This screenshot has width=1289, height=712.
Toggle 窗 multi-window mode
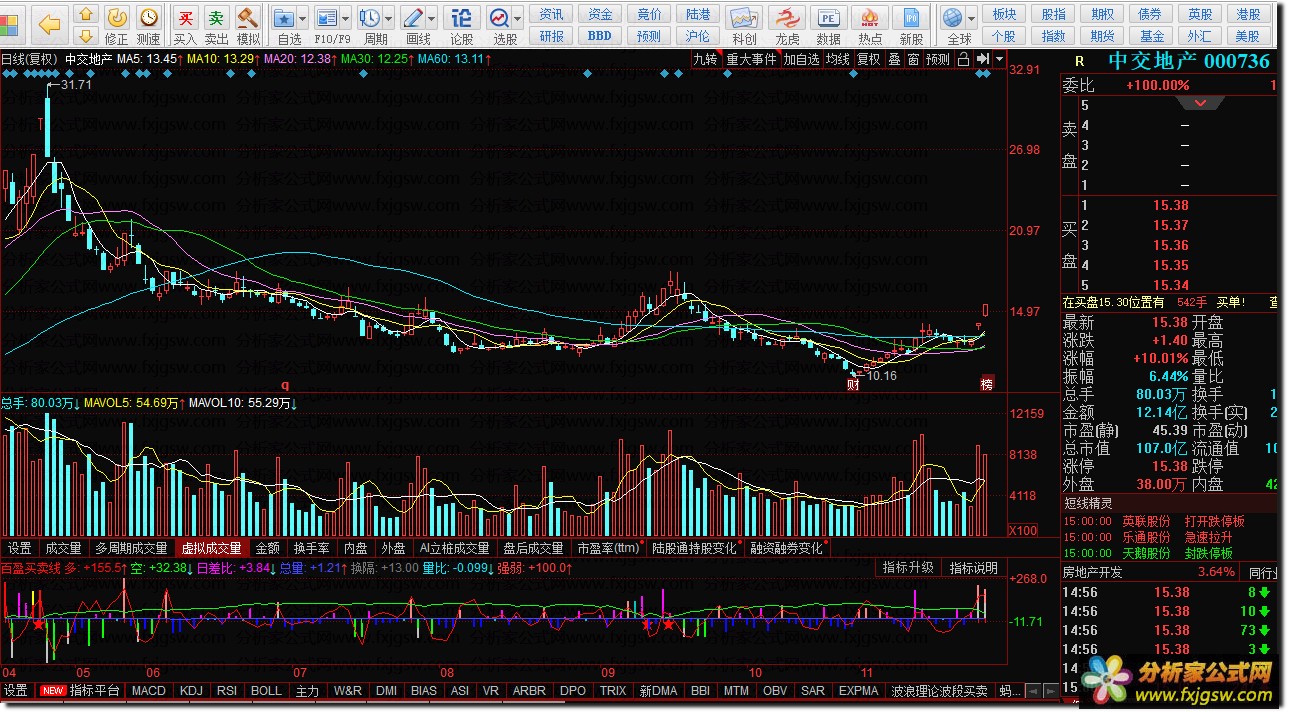[913, 59]
